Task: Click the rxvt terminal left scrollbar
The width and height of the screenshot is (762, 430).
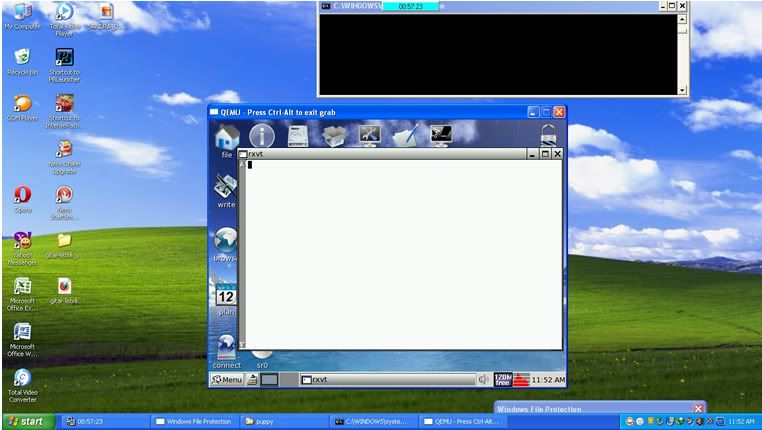Action: [242, 254]
